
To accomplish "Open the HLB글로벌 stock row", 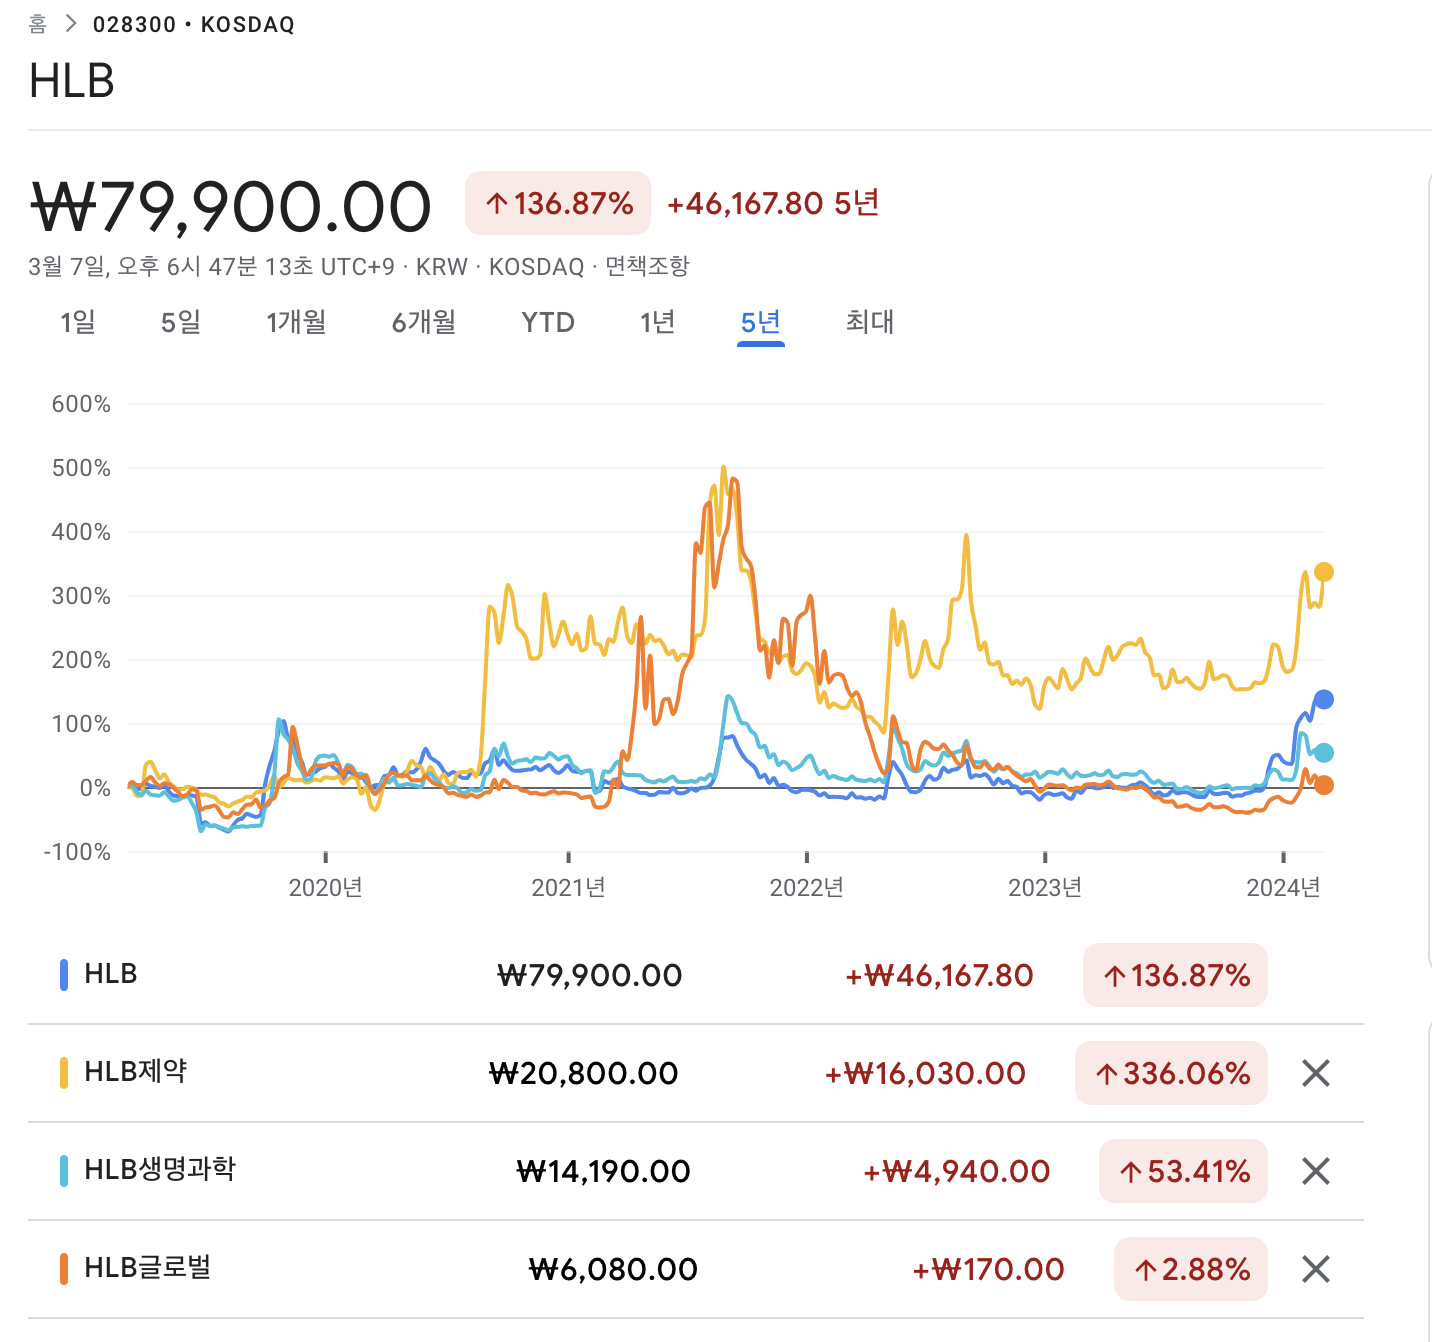I will [x=696, y=1269].
